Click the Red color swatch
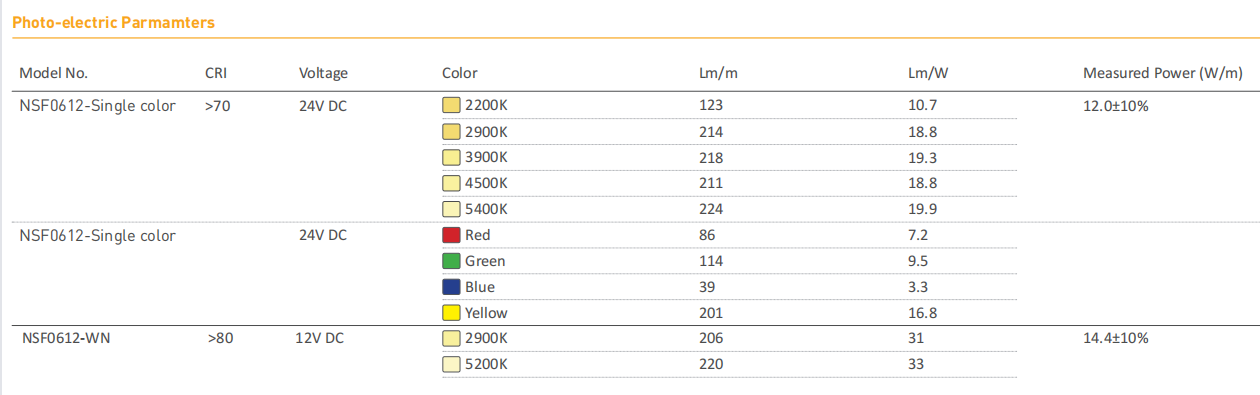 click(451, 235)
